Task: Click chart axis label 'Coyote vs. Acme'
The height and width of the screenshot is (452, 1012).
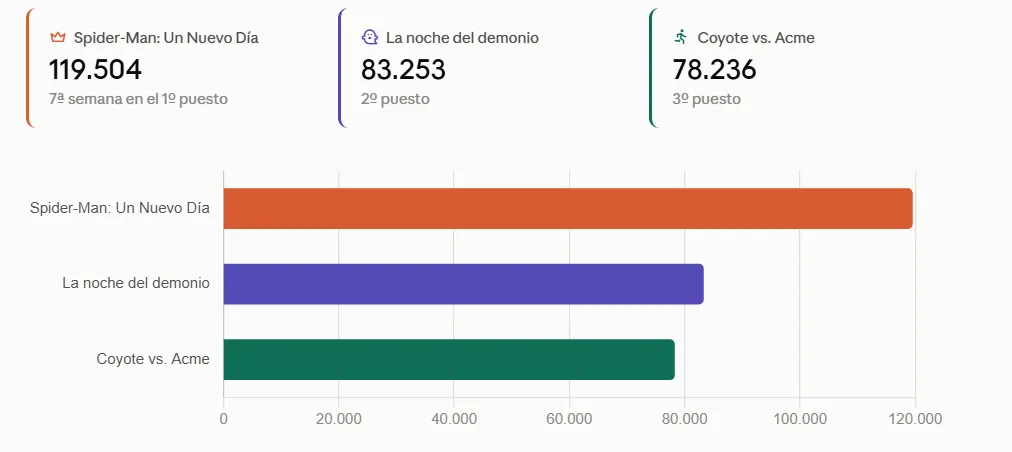Action: [x=153, y=359]
